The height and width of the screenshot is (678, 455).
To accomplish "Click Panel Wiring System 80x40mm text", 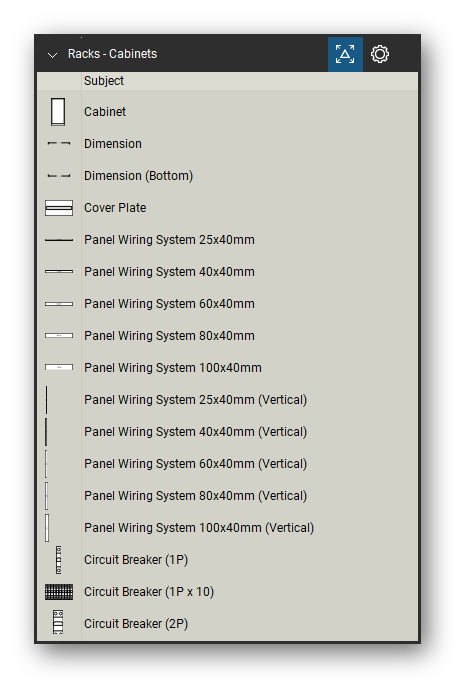I will pos(170,336).
